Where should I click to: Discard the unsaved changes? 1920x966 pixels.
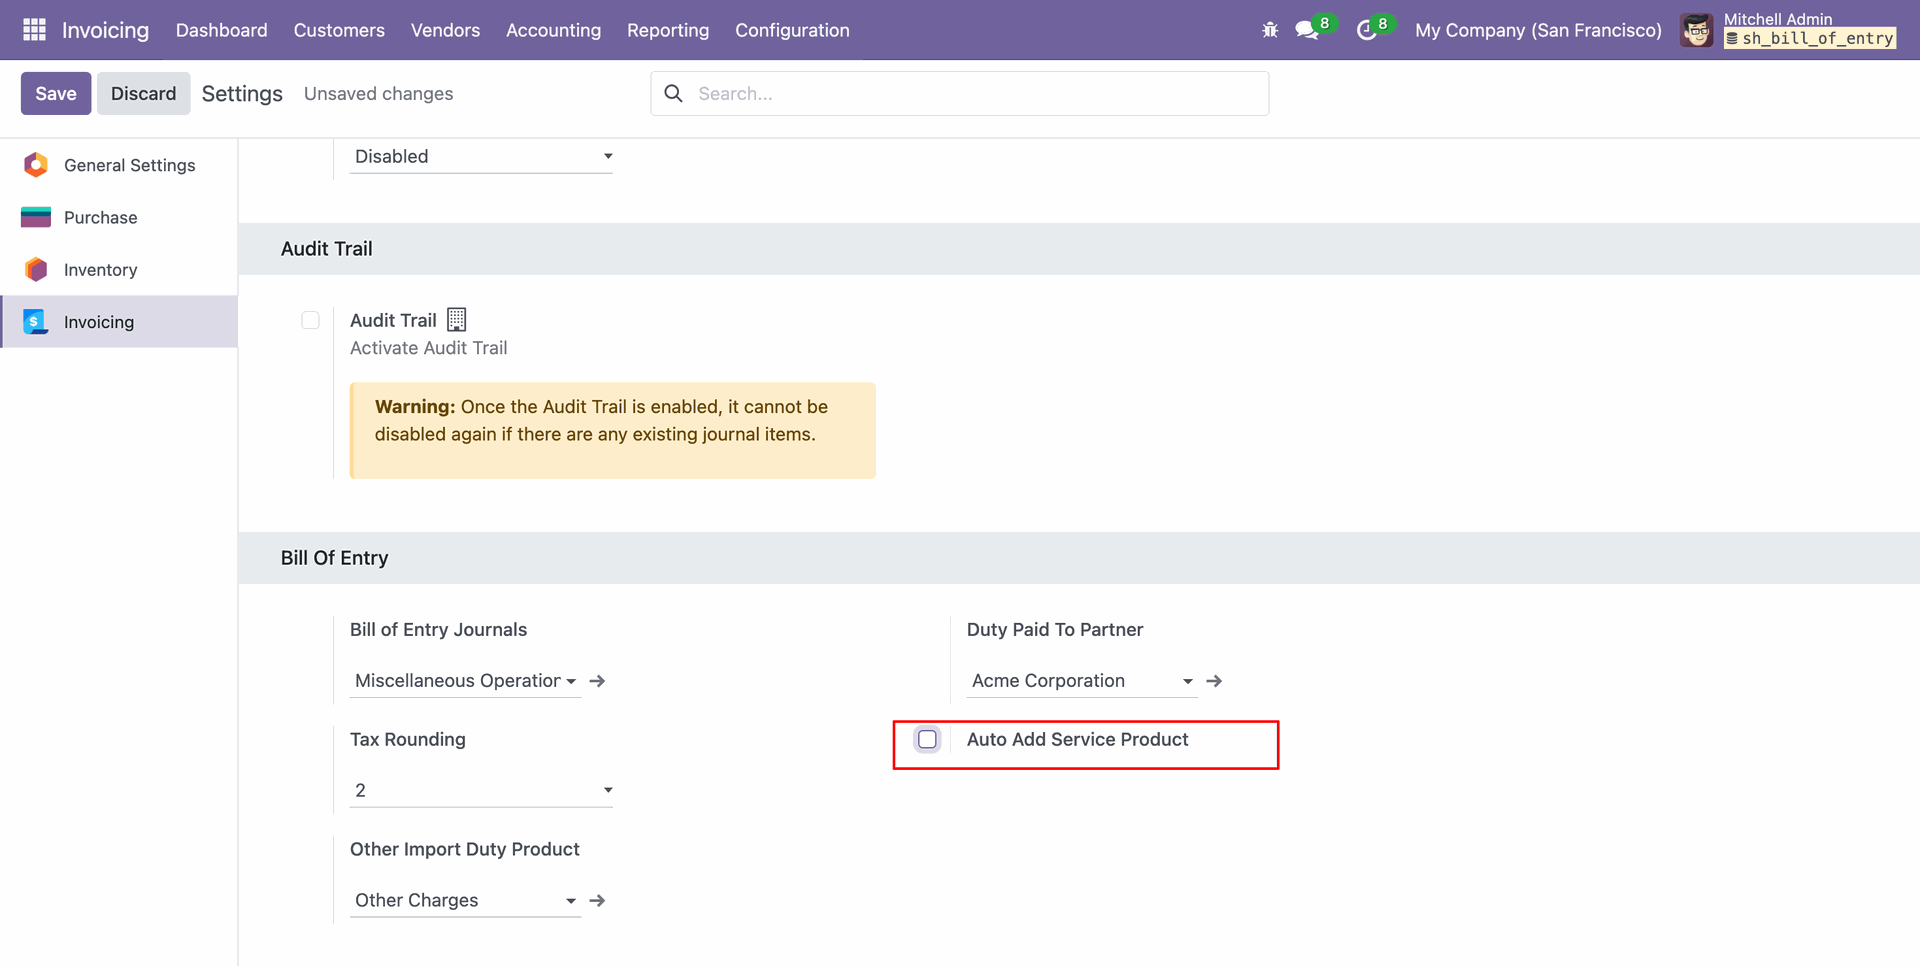point(143,94)
